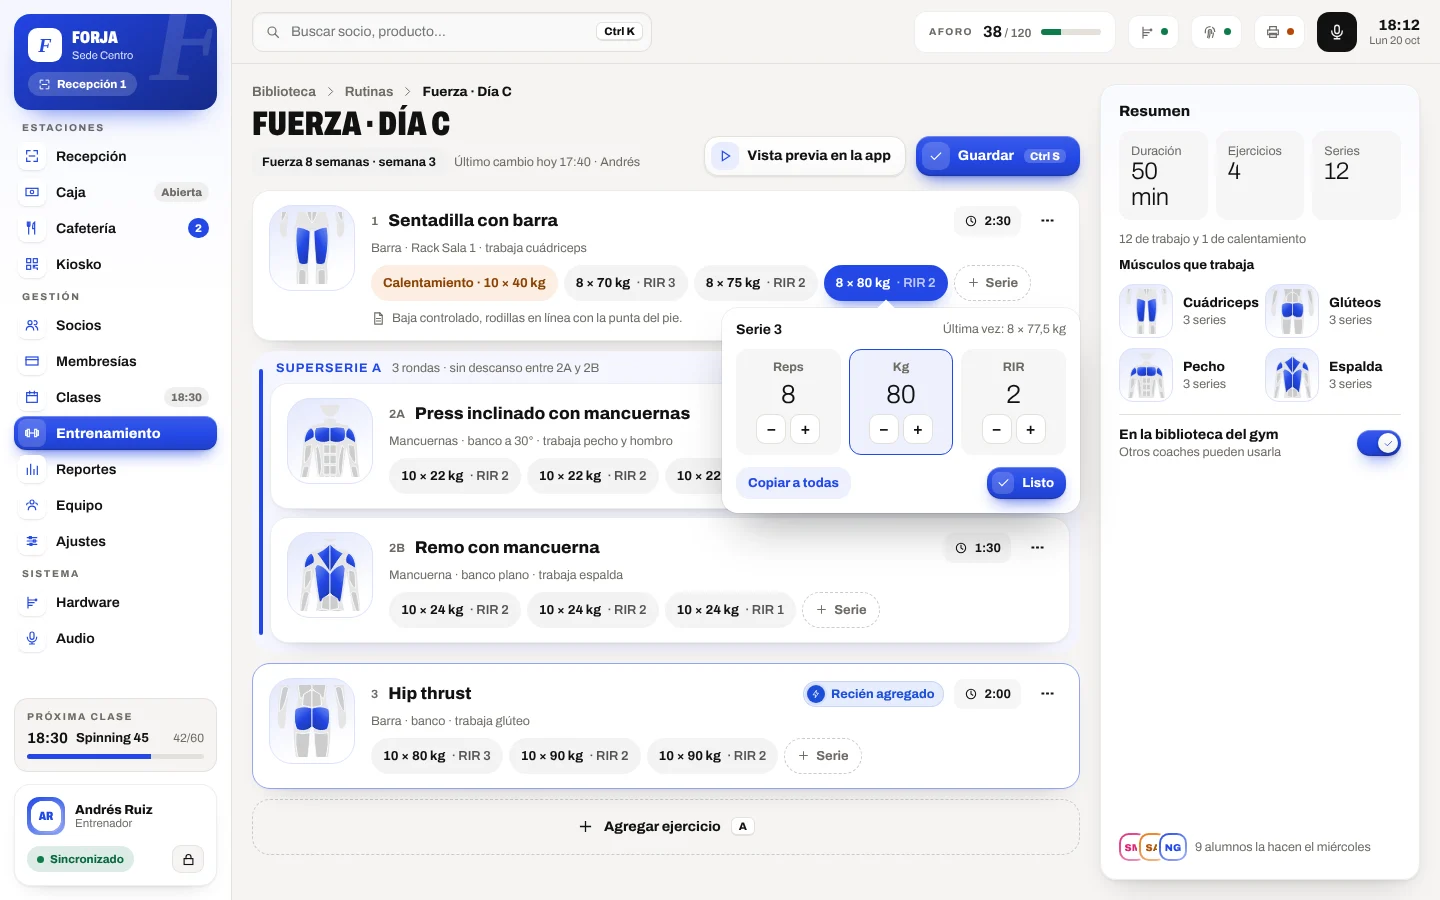Toggle En la biblioteca del gym switch

[1378, 443]
